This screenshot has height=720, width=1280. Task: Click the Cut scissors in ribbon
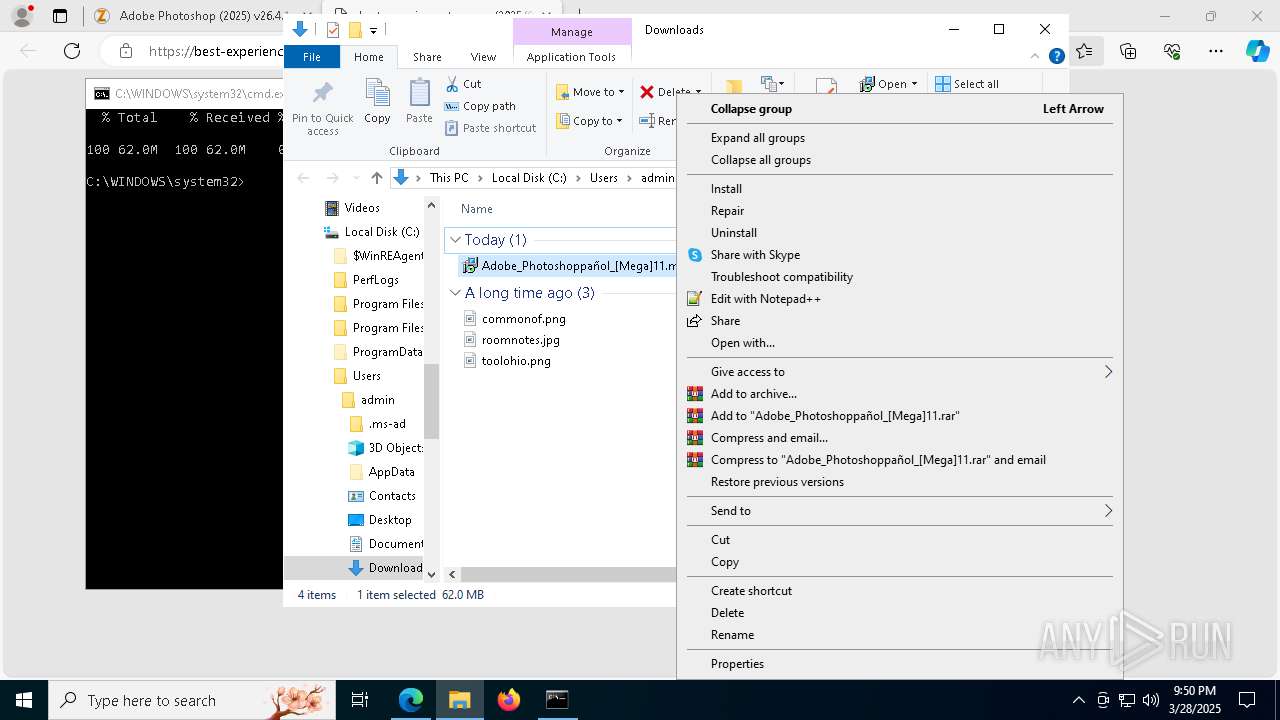pyautogui.click(x=463, y=84)
